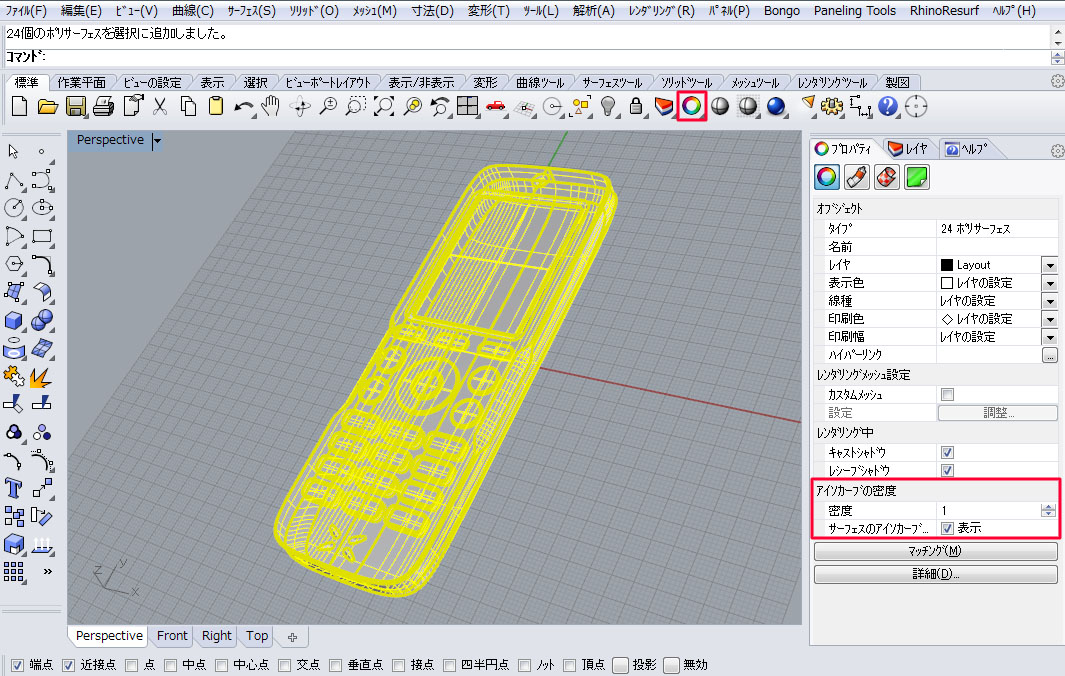The width and height of the screenshot is (1065, 676).
Task: Click the ハイパーリンク ellipsis button
Action: click(1050, 355)
